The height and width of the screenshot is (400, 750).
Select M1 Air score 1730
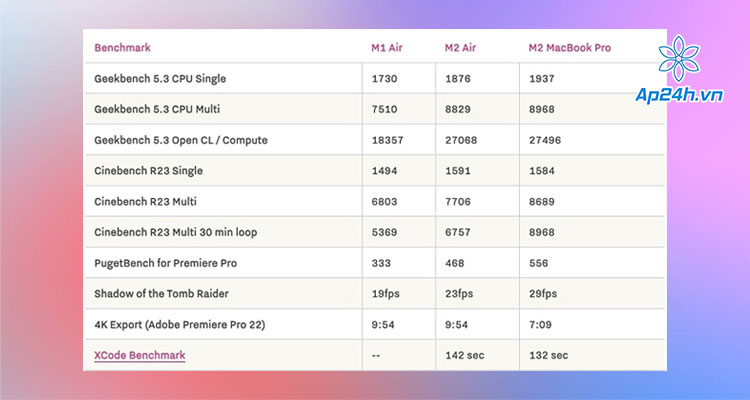(385, 78)
